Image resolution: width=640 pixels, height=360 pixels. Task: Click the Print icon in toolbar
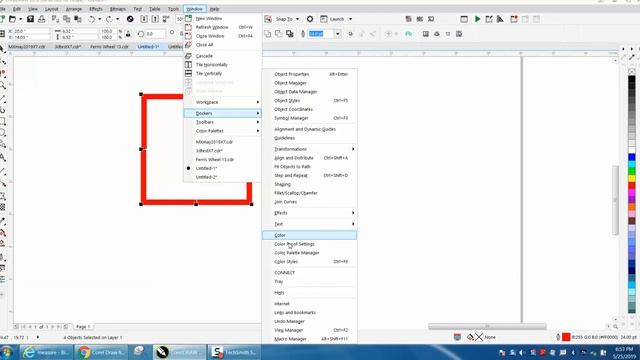point(42,19)
